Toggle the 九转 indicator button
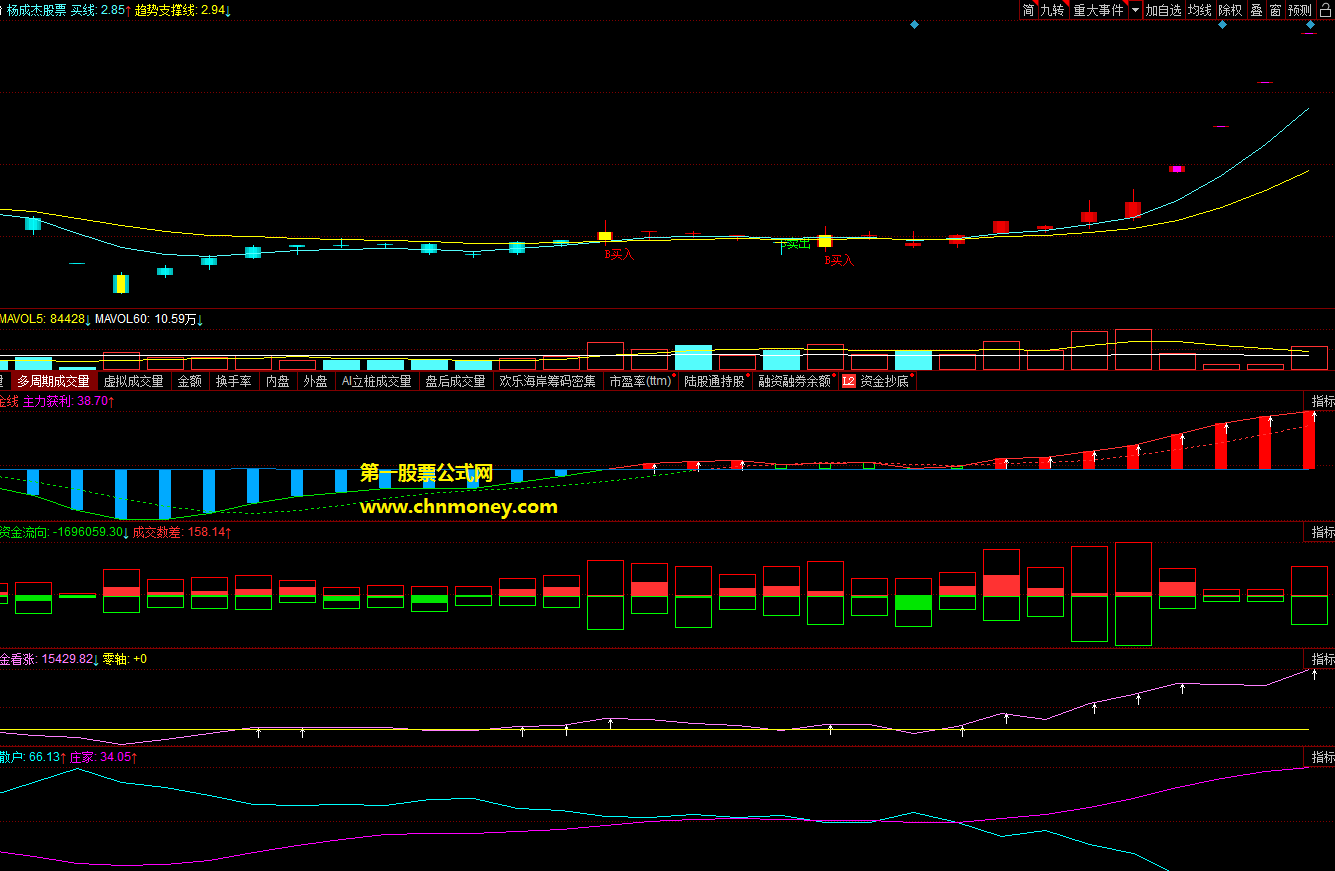 (1052, 10)
